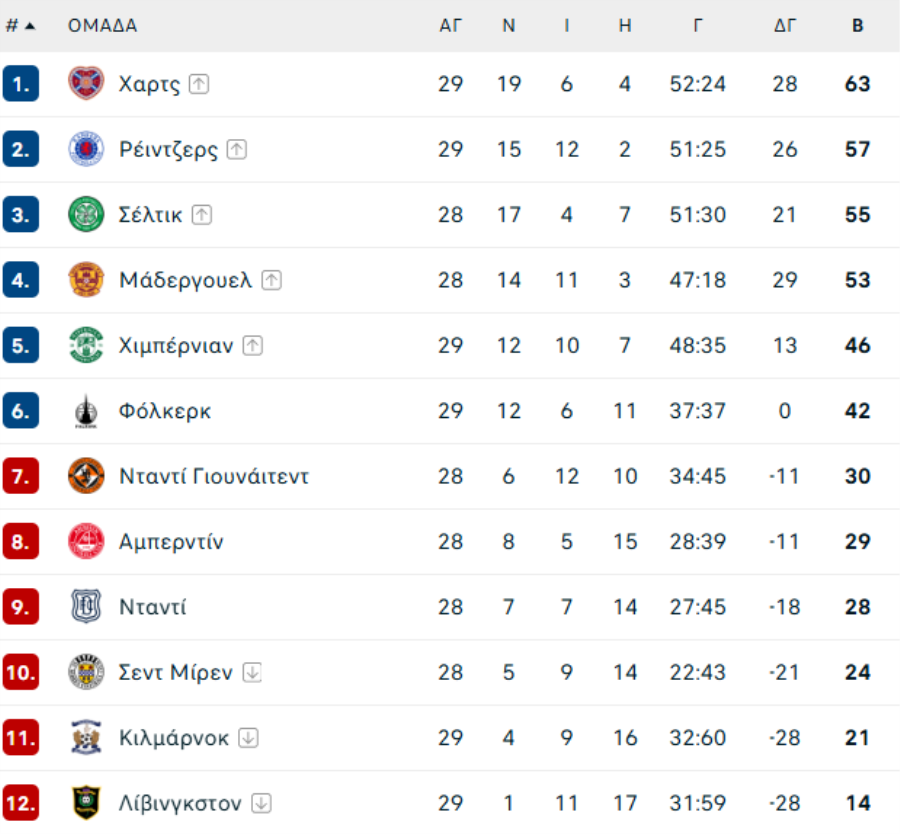Click the Αμπερντίν red club logo
Viewport: 900px width, 834px height.
(86, 542)
